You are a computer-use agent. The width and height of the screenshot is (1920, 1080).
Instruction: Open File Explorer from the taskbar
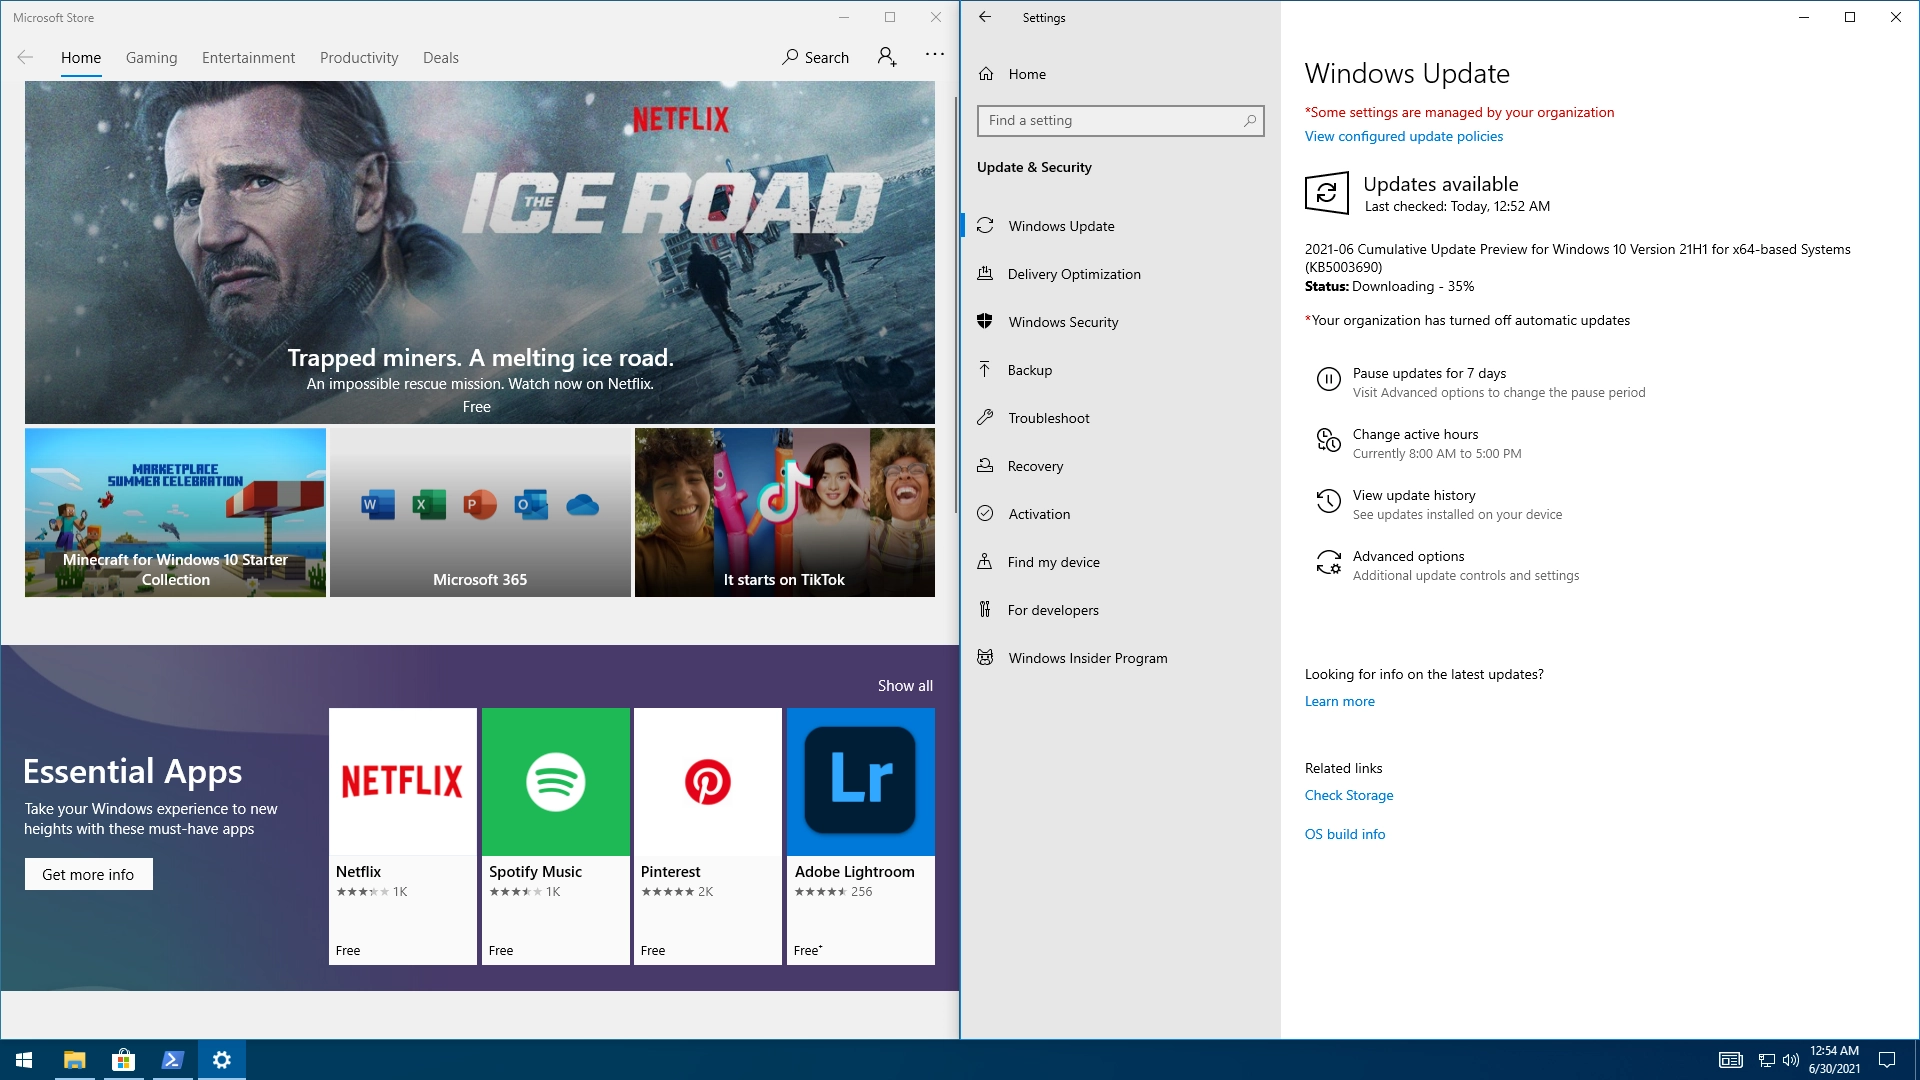click(x=75, y=1060)
